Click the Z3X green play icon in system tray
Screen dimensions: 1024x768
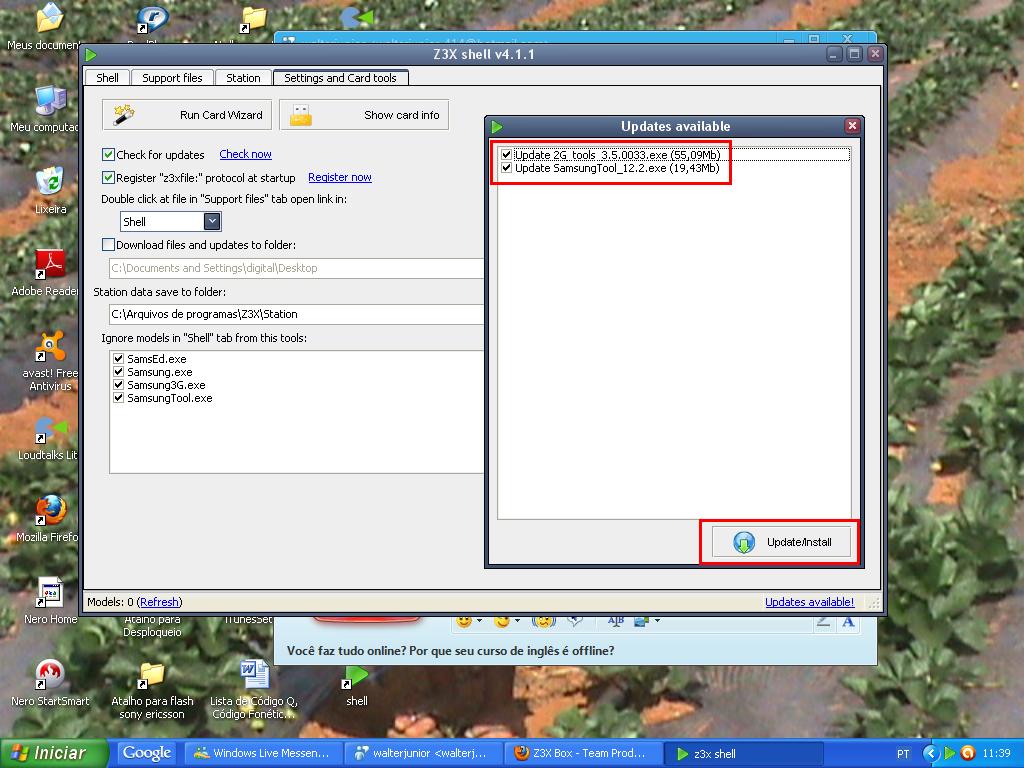pos(950,754)
